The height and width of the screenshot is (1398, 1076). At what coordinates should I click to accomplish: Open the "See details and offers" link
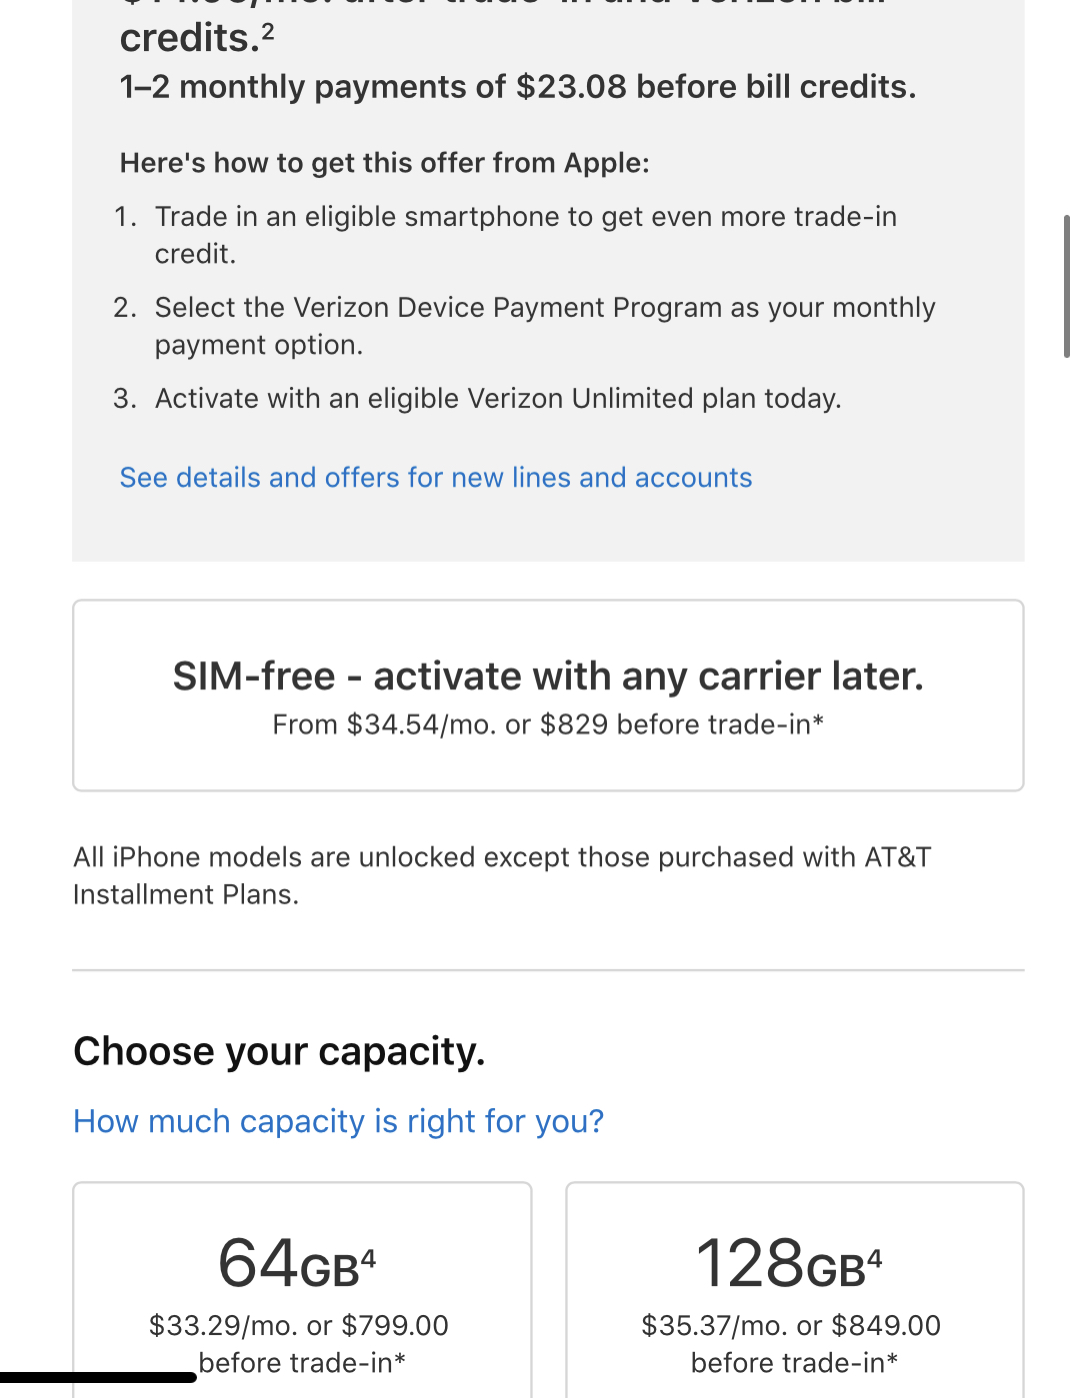click(435, 477)
